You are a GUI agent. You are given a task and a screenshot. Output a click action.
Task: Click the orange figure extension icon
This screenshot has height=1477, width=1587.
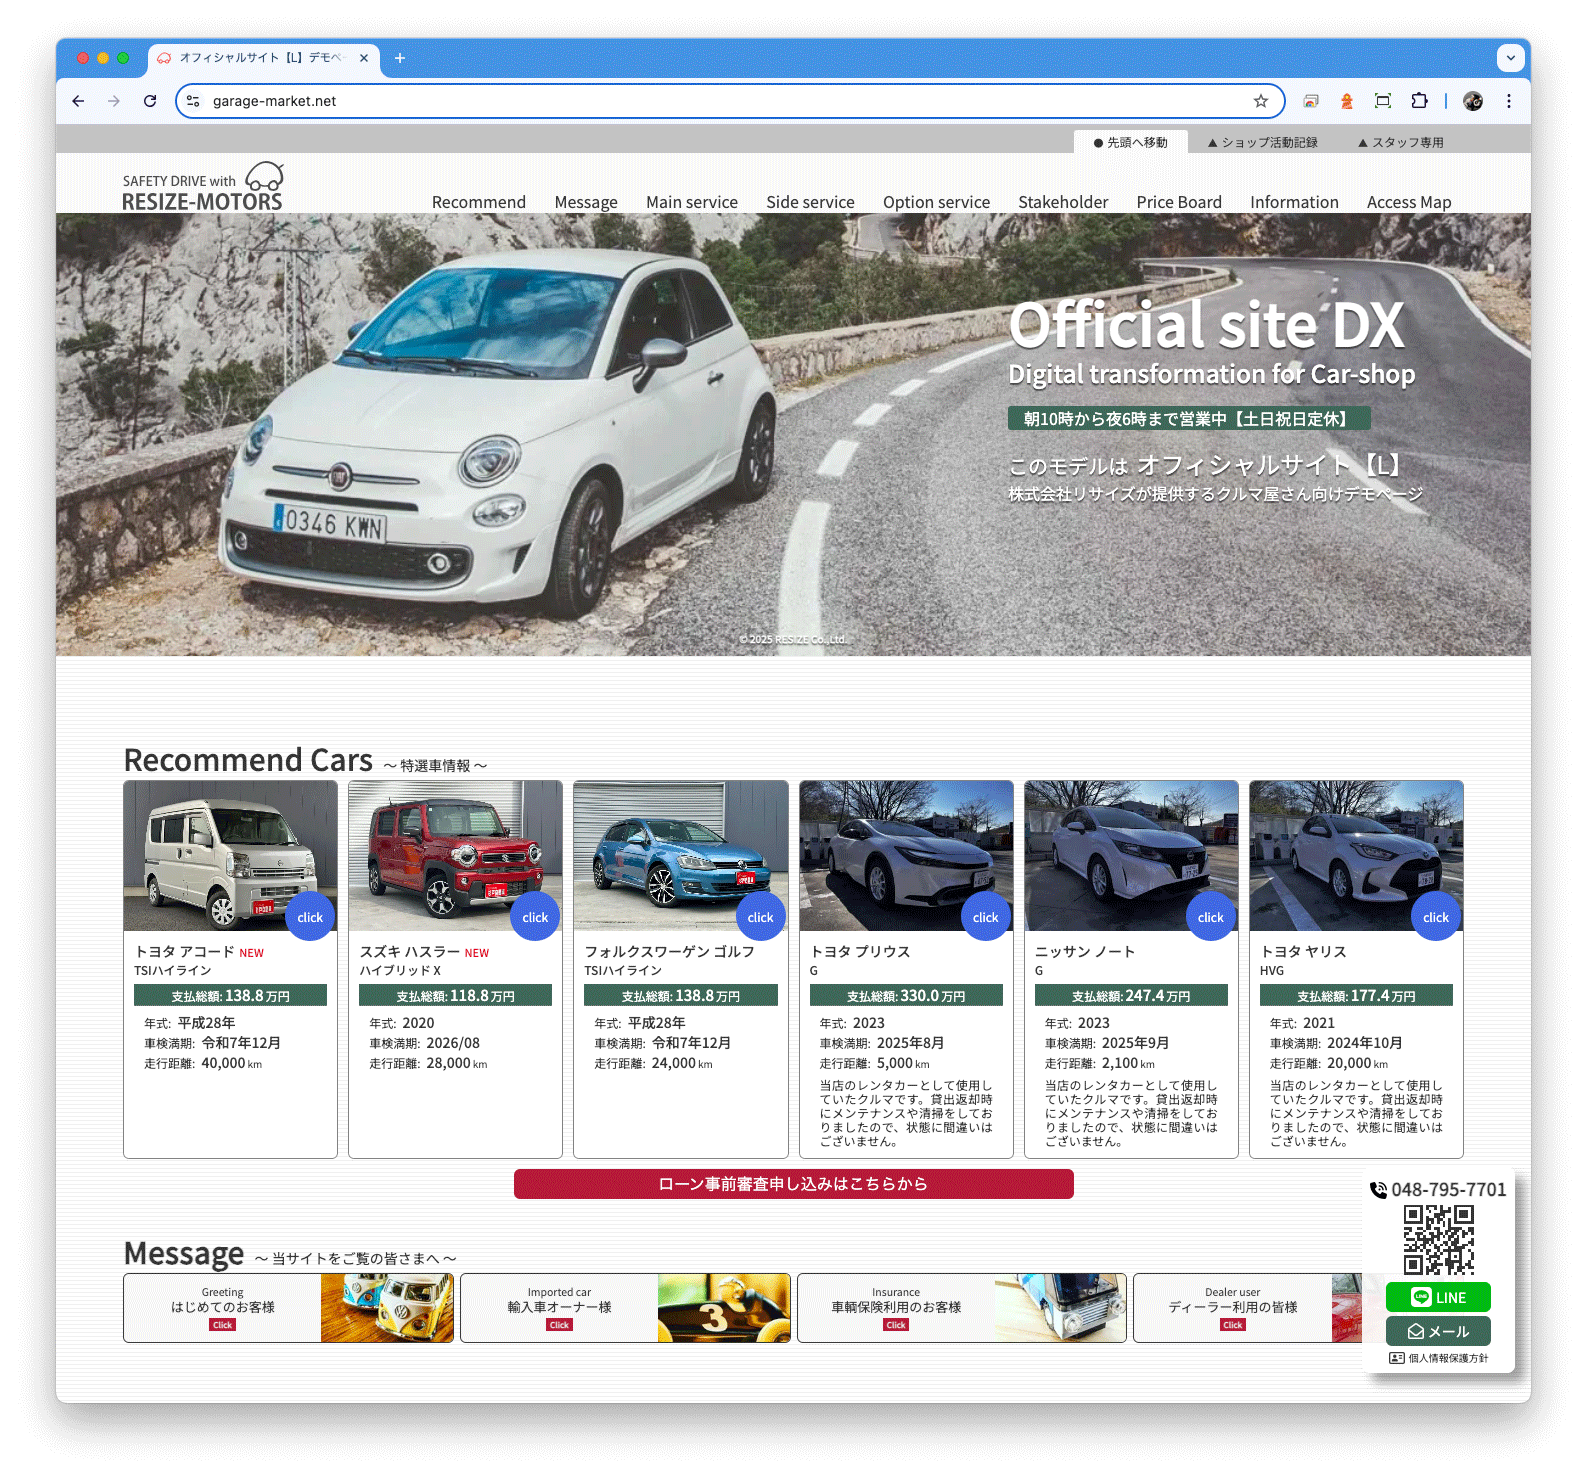coord(1347,101)
